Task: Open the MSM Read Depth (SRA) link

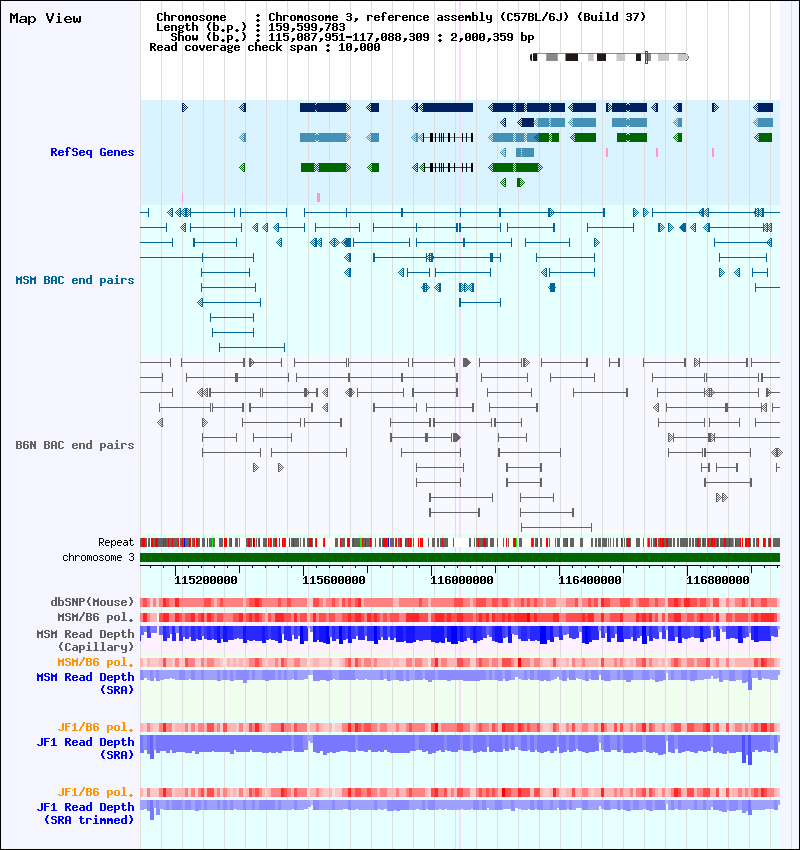Action: click(85, 684)
